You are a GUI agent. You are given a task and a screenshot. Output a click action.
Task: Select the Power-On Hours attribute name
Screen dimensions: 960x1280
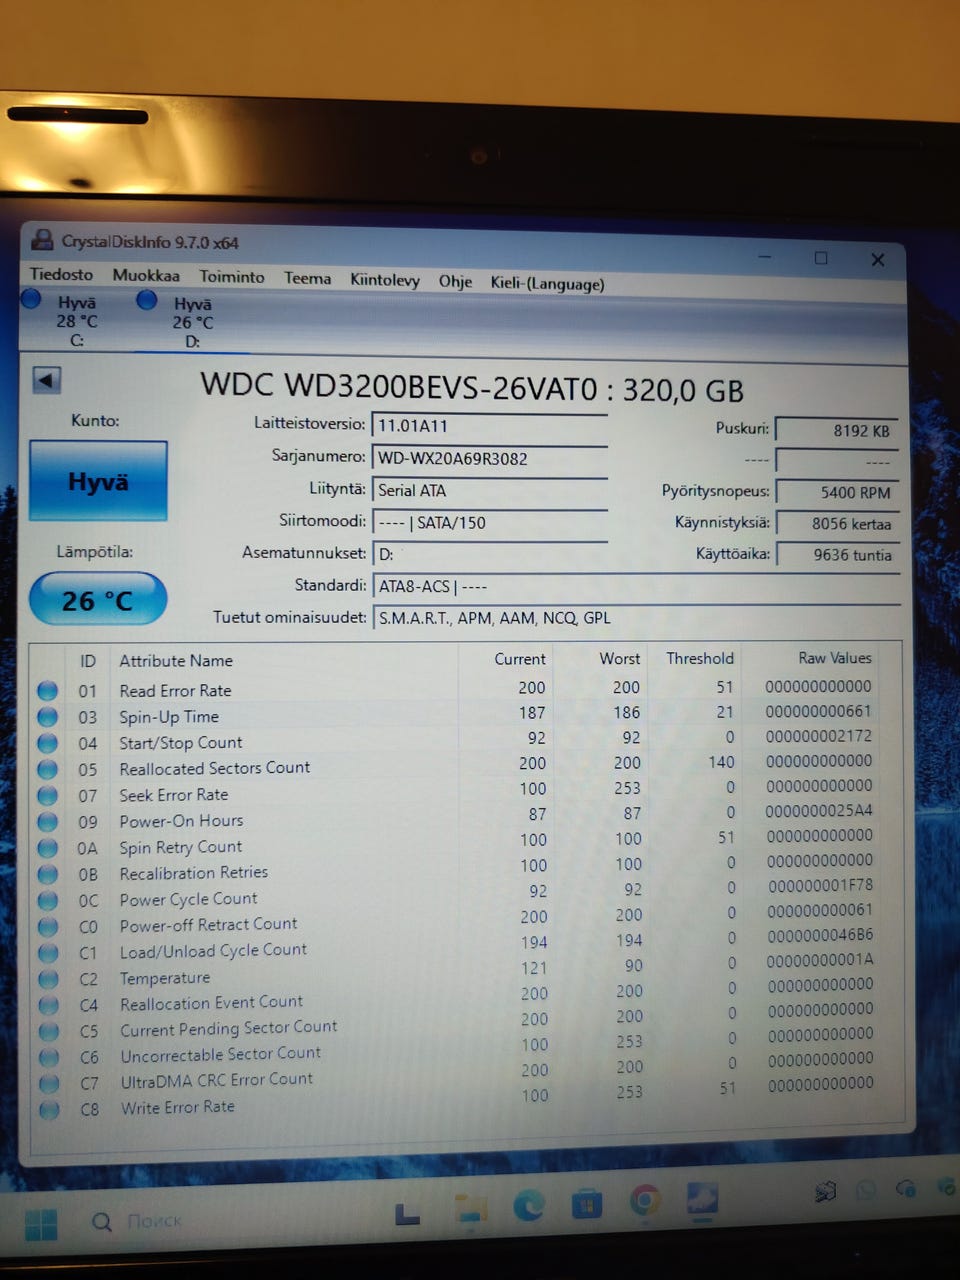181,821
